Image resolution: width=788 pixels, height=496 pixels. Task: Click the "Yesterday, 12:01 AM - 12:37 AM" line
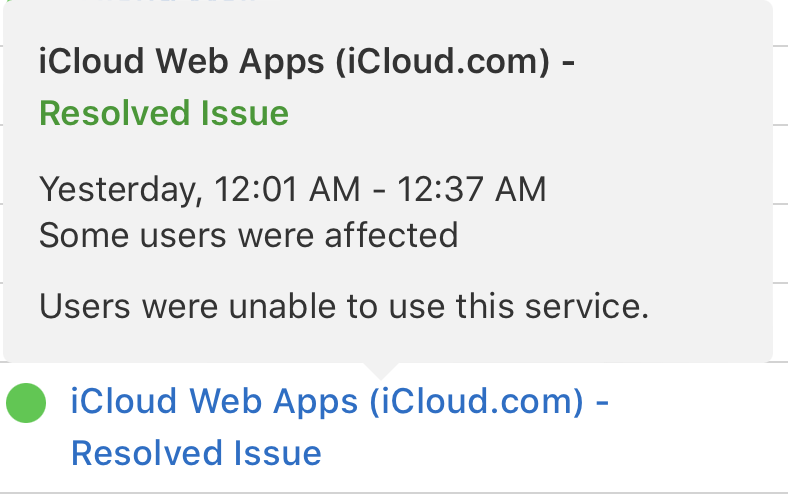pos(292,189)
